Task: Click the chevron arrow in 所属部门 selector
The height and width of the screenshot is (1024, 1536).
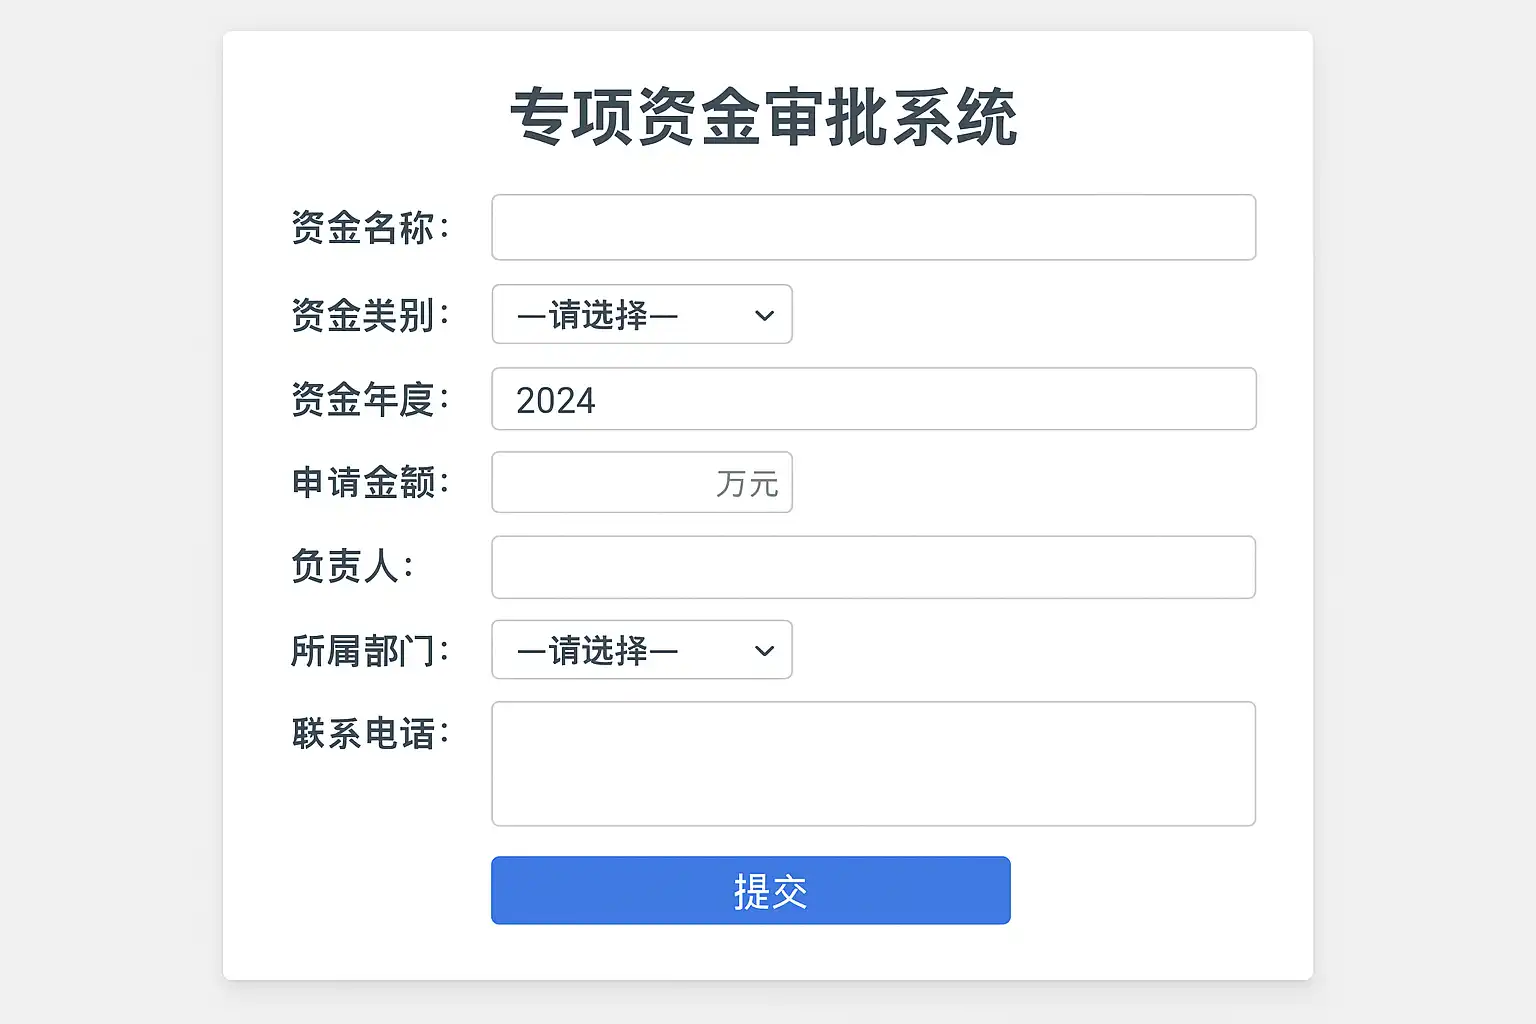Action: pos(765,651)
